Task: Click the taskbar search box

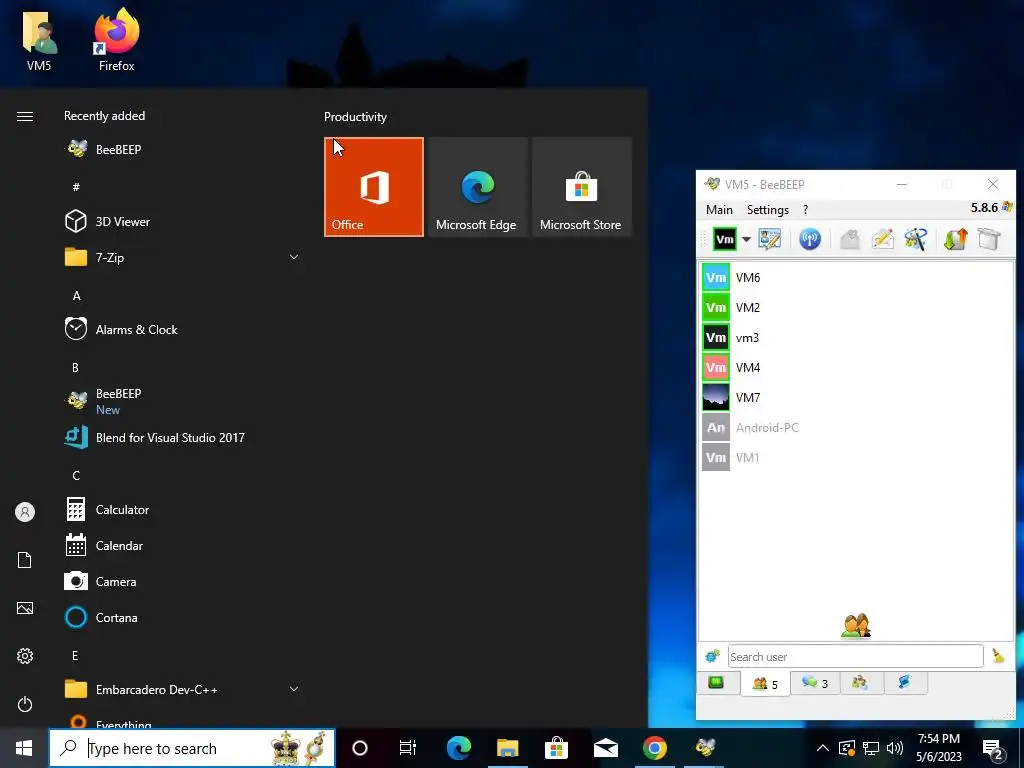Action: (x=192, y=748)
